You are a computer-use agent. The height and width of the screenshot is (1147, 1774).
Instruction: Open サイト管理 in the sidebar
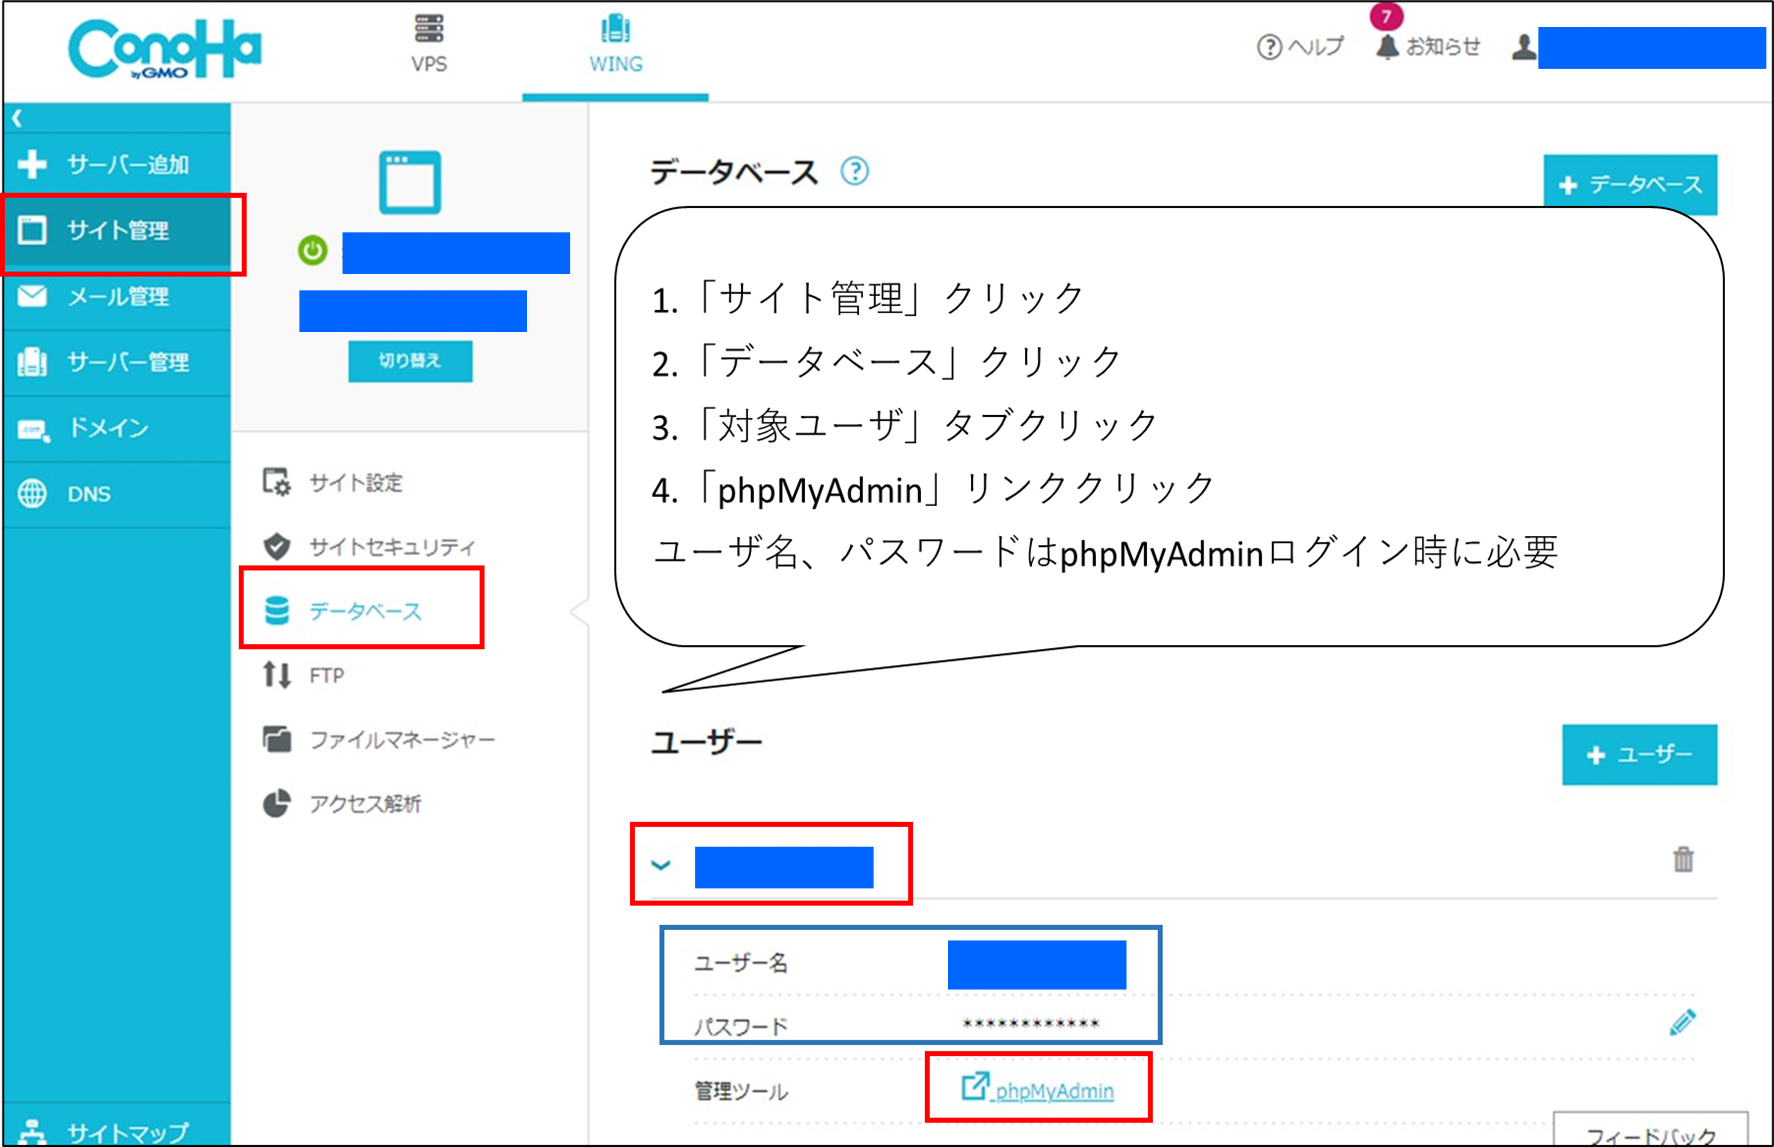[118, 231]
